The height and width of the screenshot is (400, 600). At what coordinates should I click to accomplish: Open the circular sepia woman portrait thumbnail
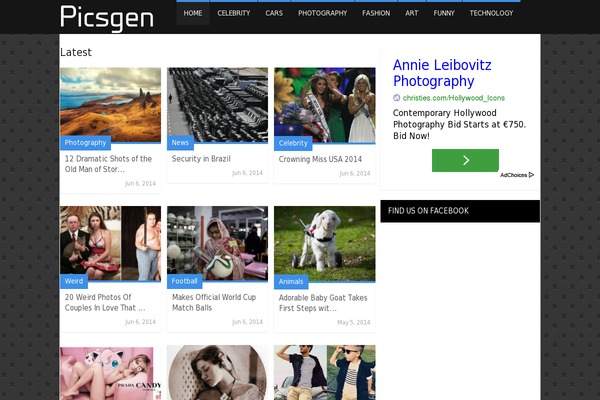(217, 372)
